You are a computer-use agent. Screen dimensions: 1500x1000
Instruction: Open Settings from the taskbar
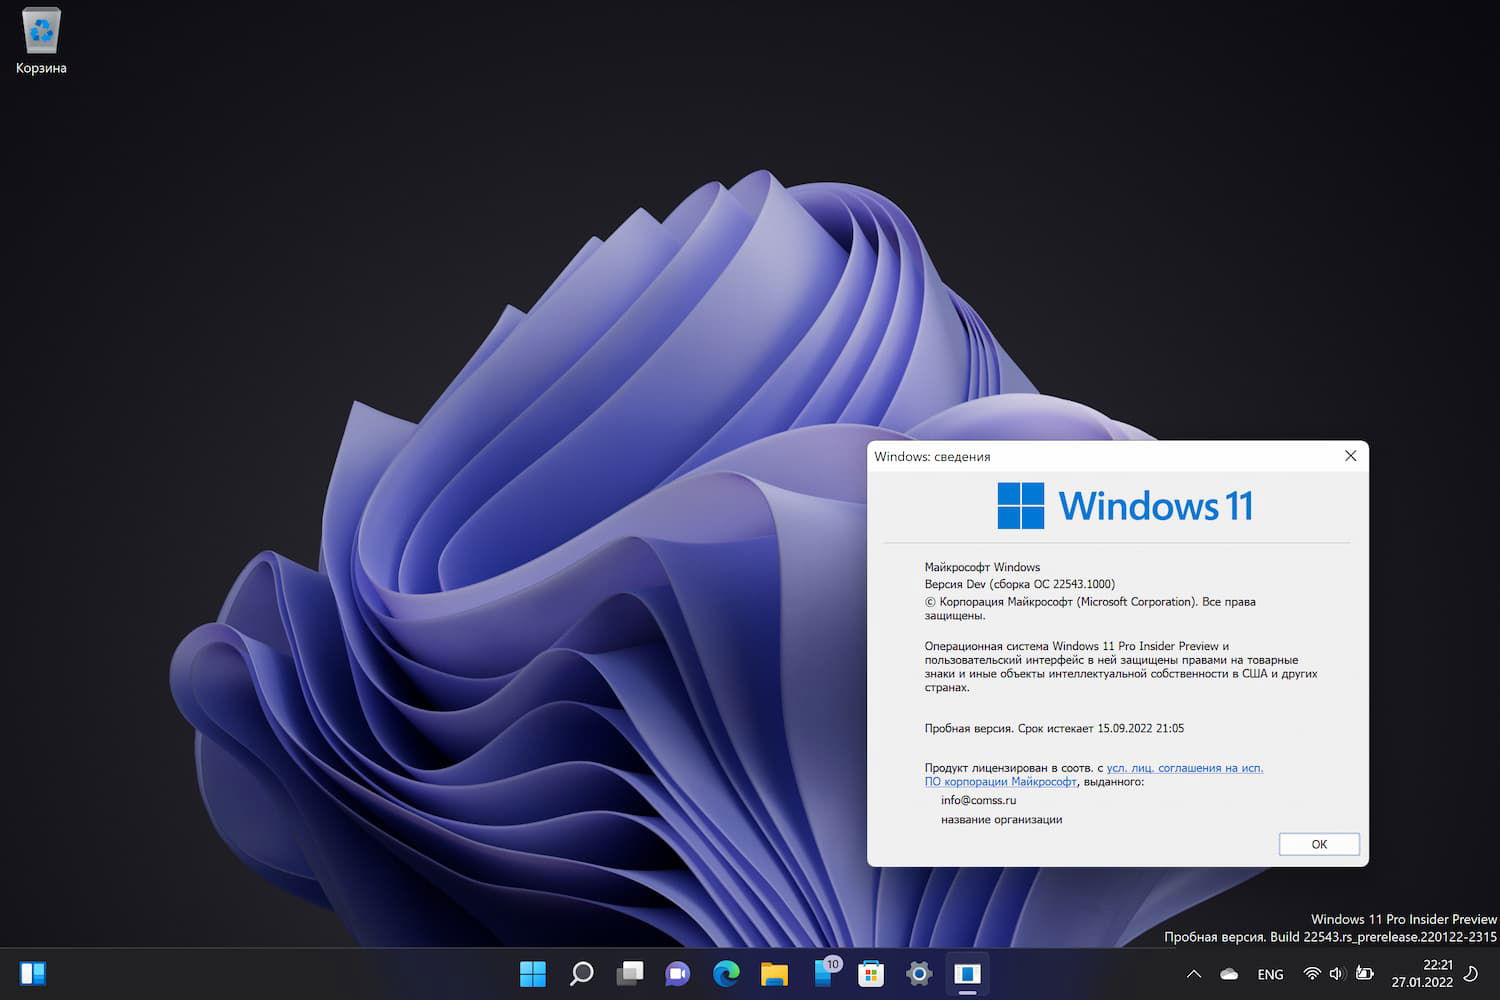919,973
